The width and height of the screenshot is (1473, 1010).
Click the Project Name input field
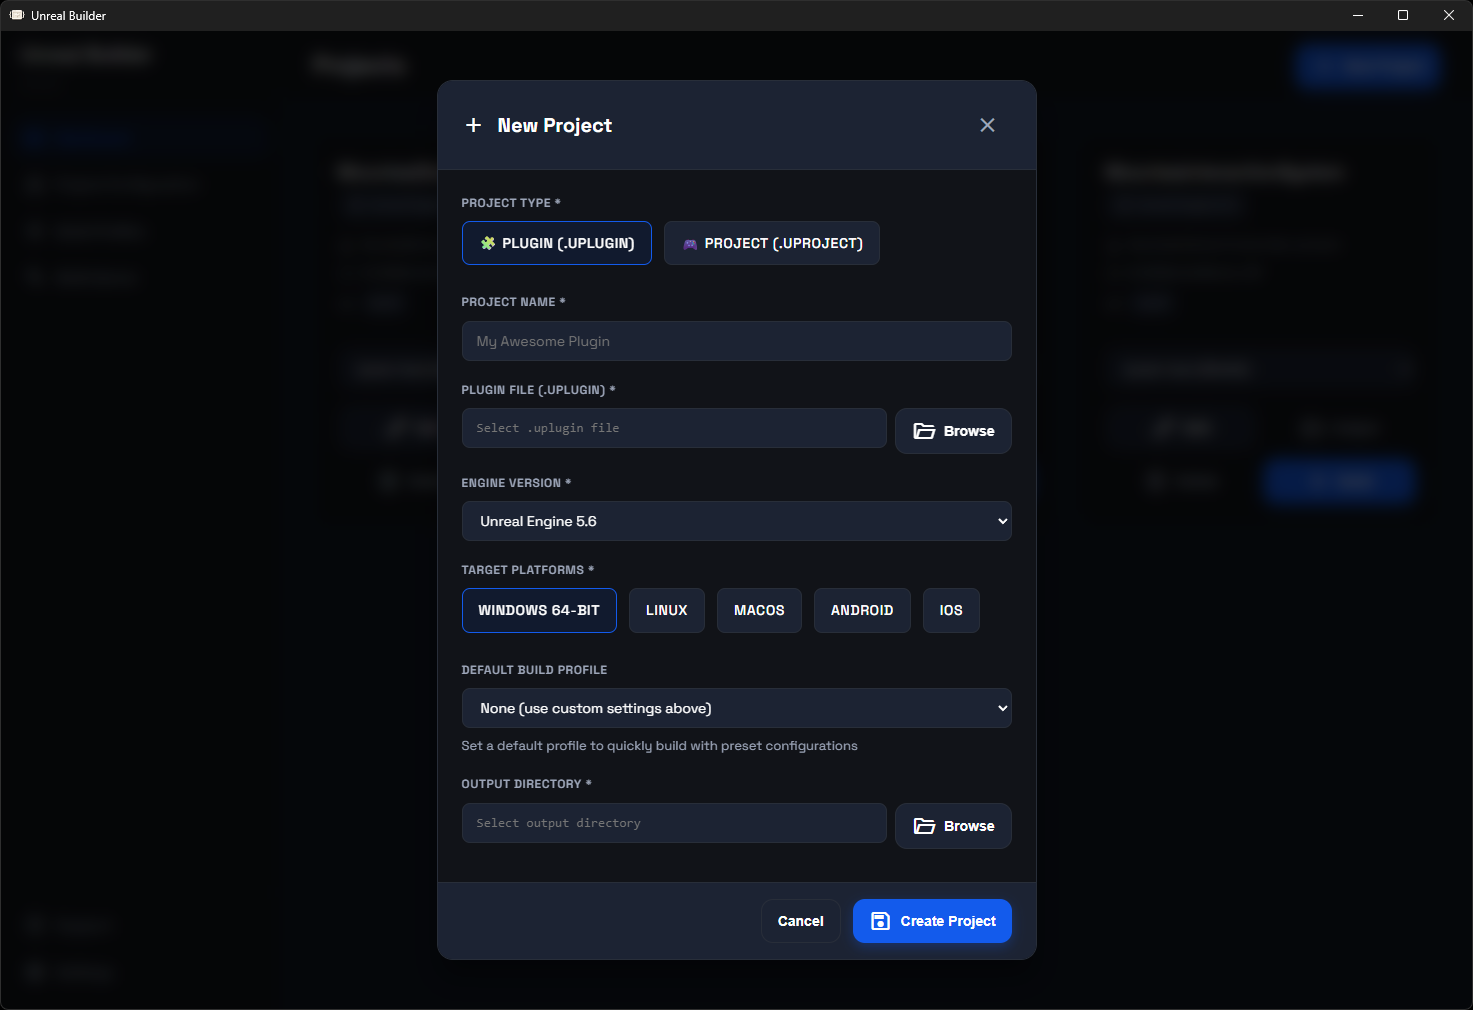[x=736, y=341]
